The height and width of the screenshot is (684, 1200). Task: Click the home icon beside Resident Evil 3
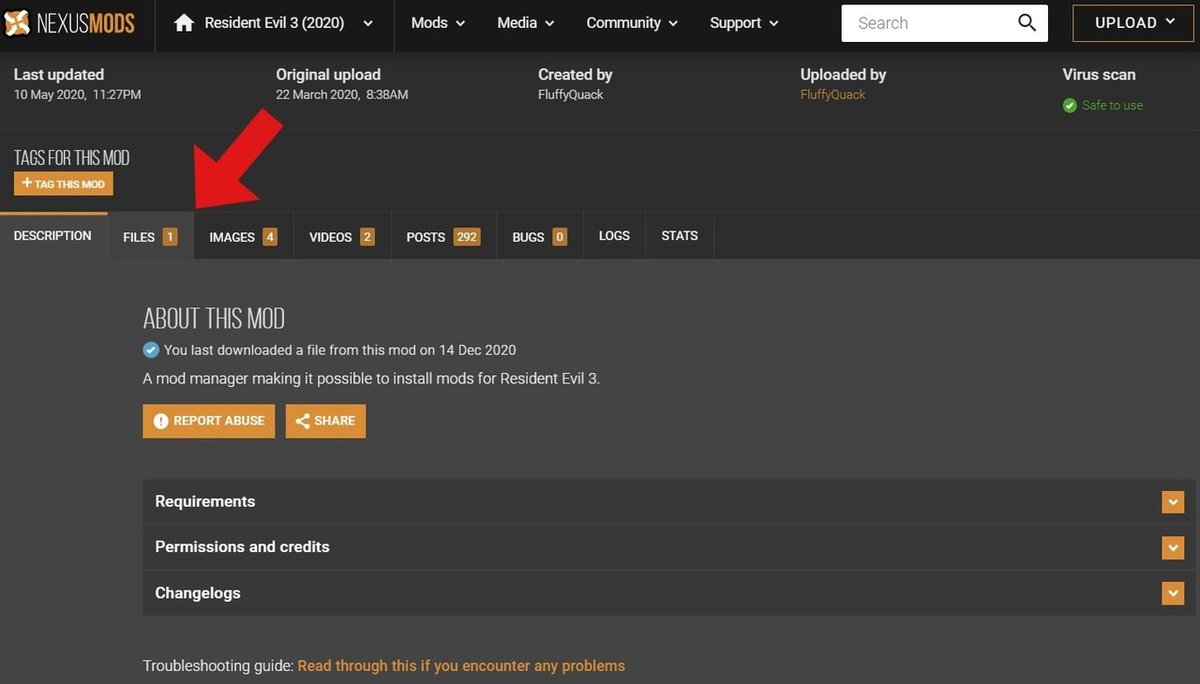(x=184, y=23)
